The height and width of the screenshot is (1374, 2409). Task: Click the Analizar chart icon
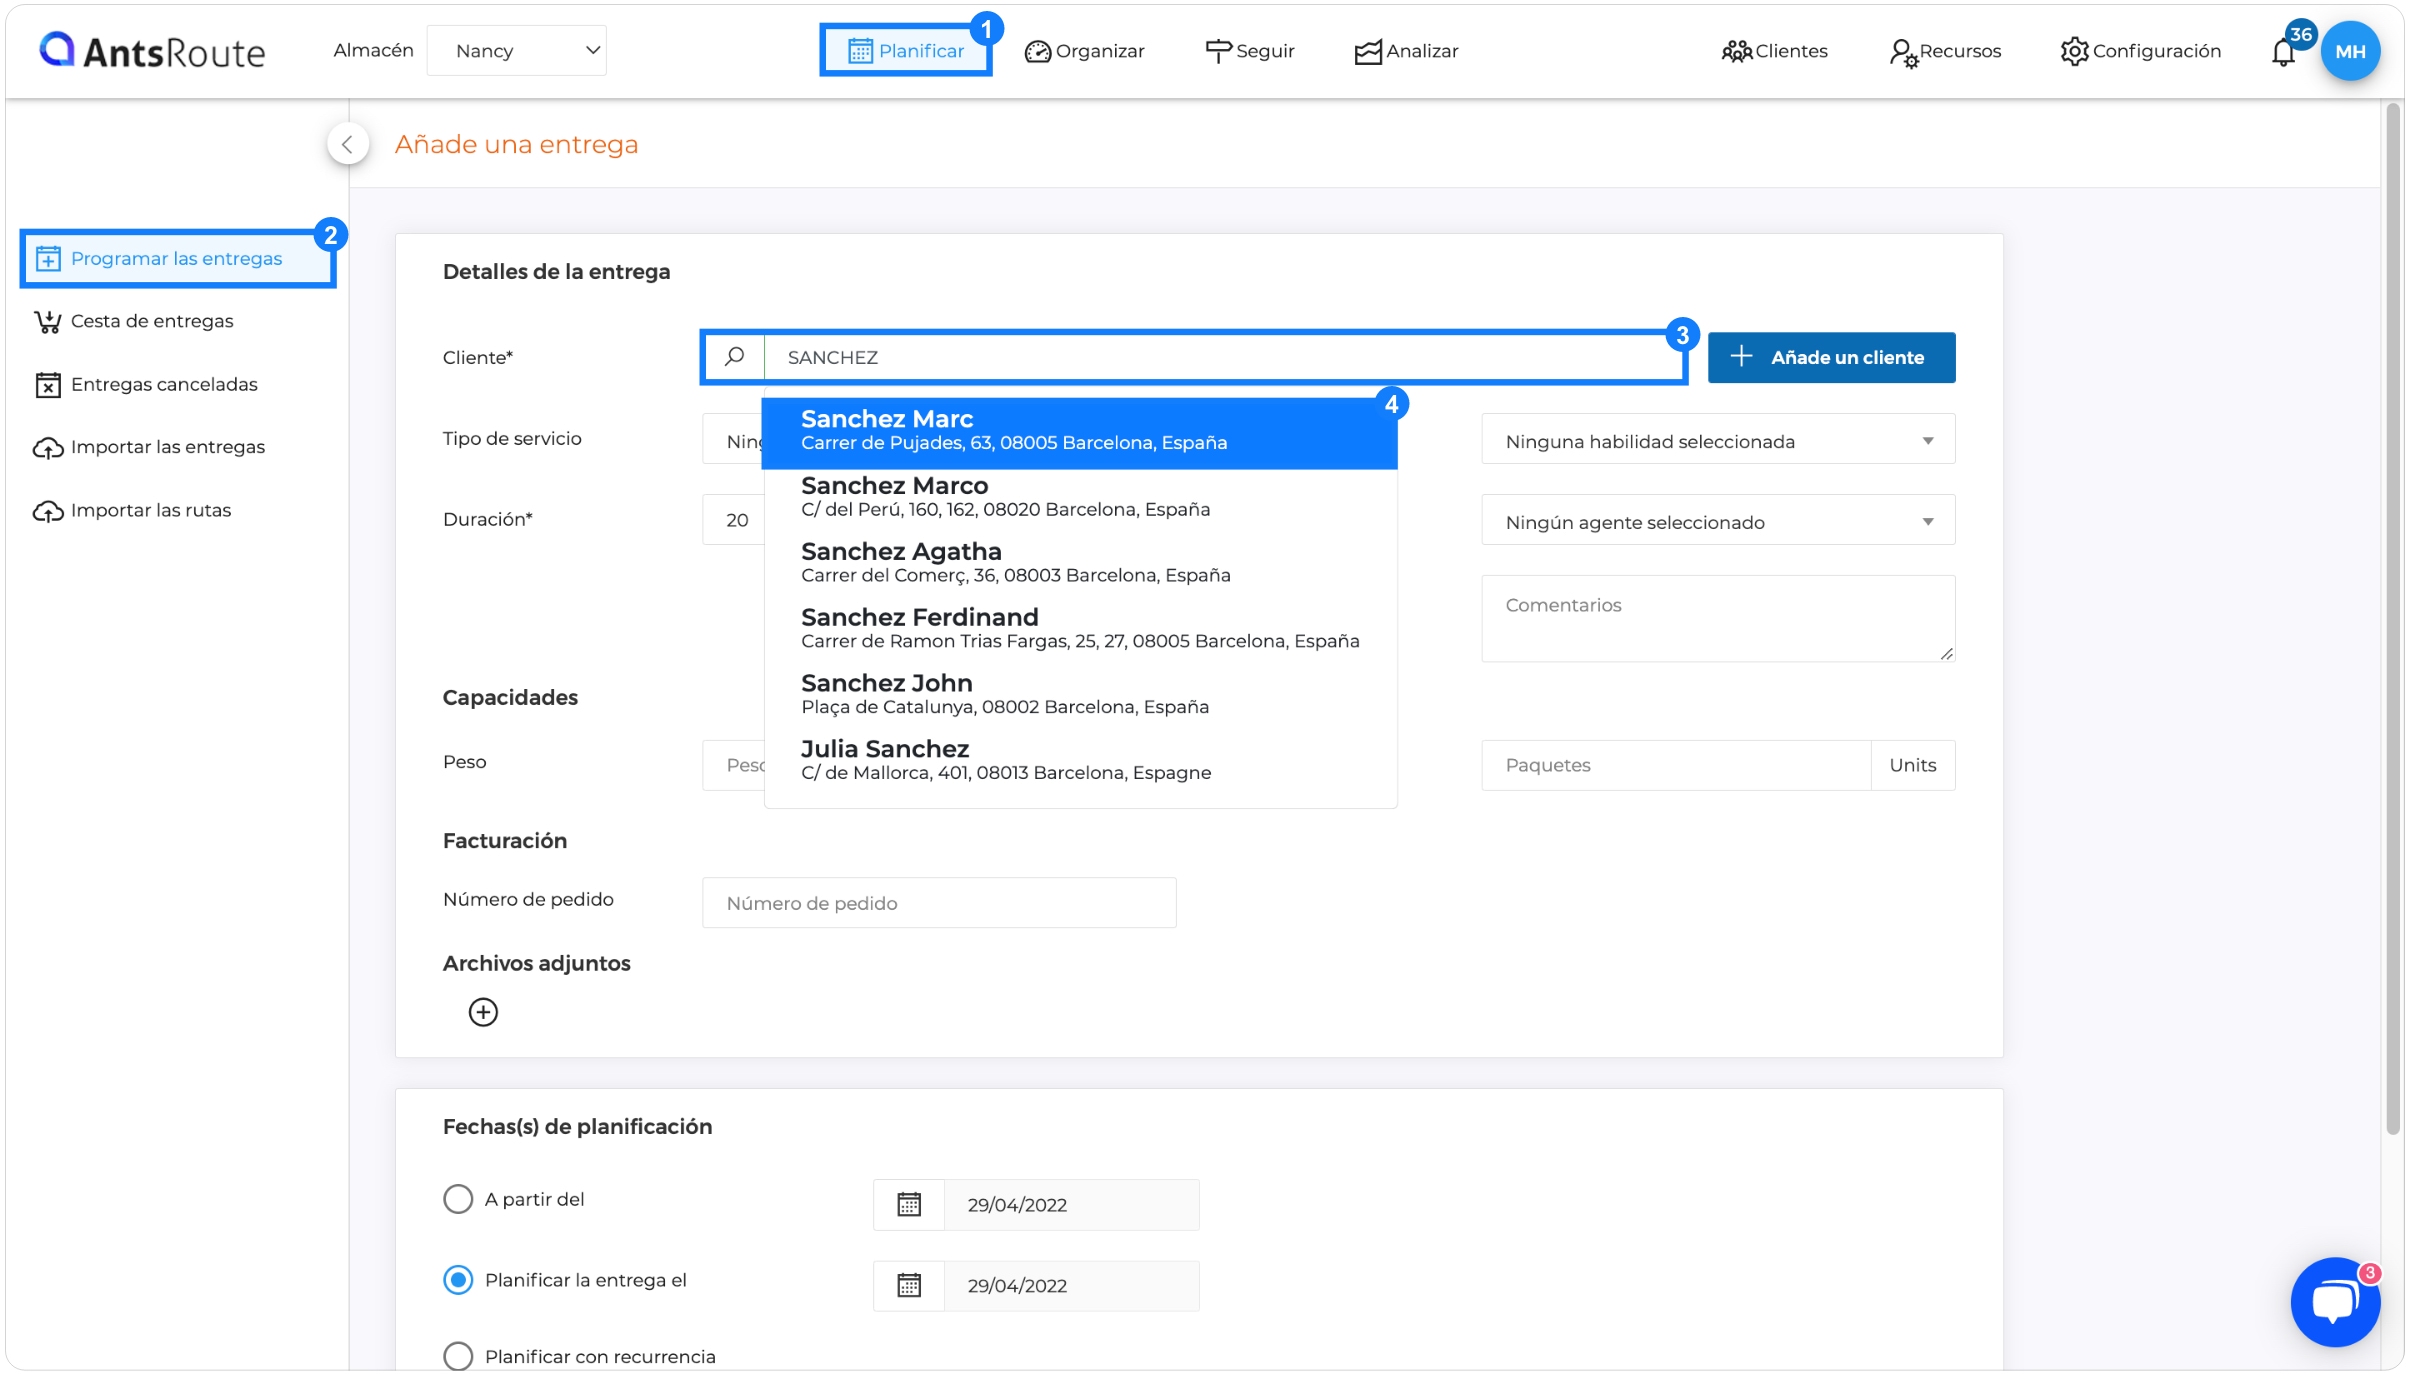pyautogui.click(x=1368, y=52)
